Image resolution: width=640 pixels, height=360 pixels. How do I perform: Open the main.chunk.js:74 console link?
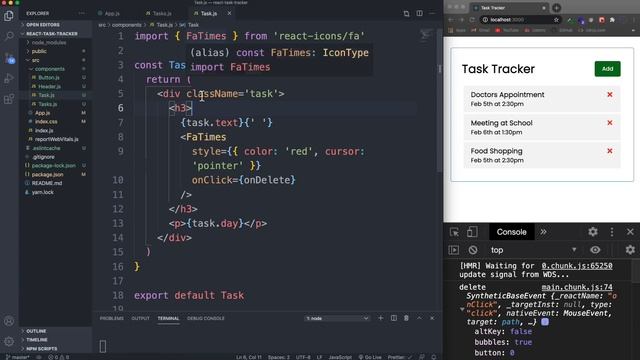pos(577,287)
